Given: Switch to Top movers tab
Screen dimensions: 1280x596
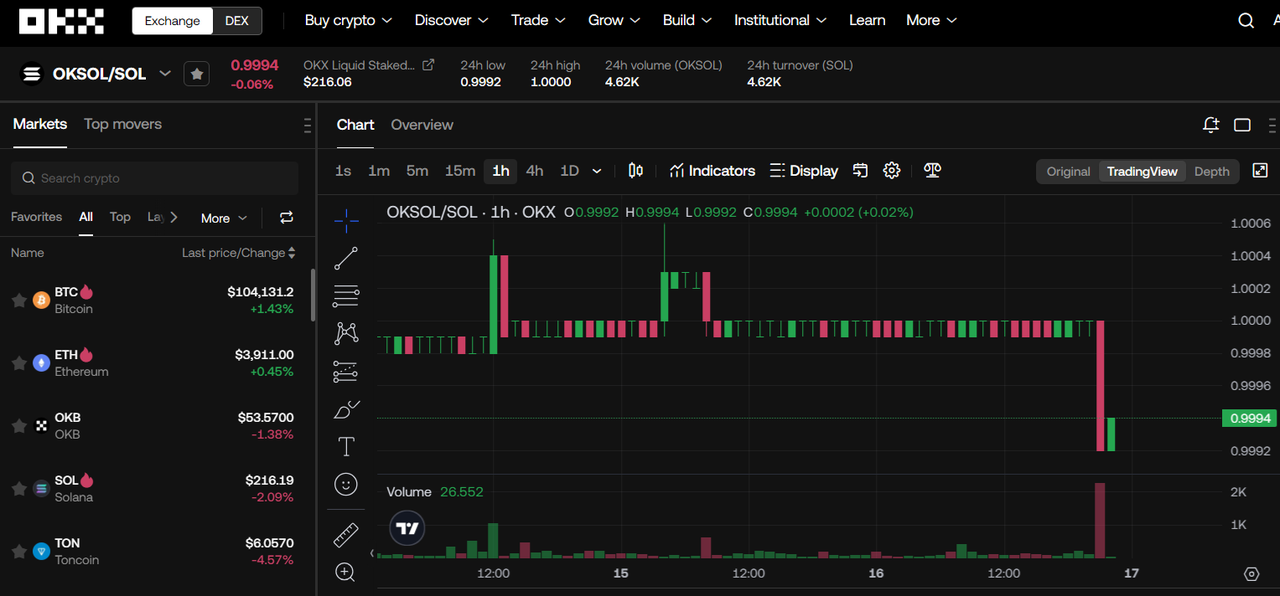Looking at the screenshot, I should pos(123,124).
